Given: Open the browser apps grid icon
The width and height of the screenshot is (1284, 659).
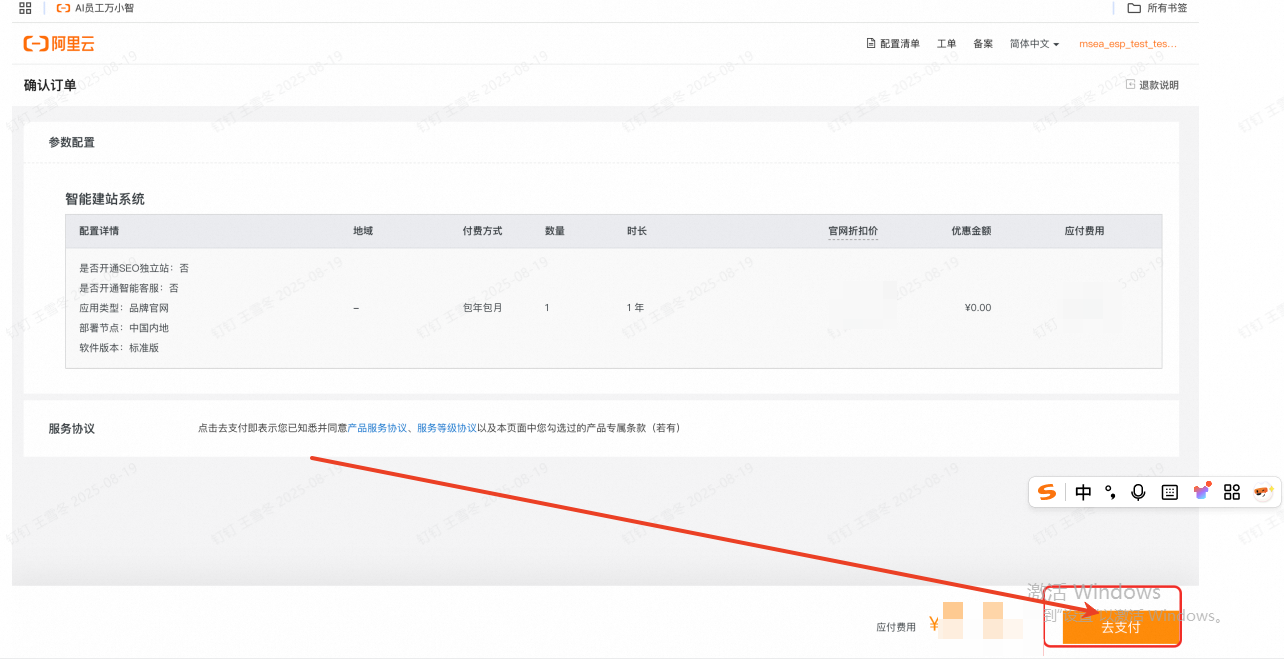Looking at the screenshot, I should [25, 8].
